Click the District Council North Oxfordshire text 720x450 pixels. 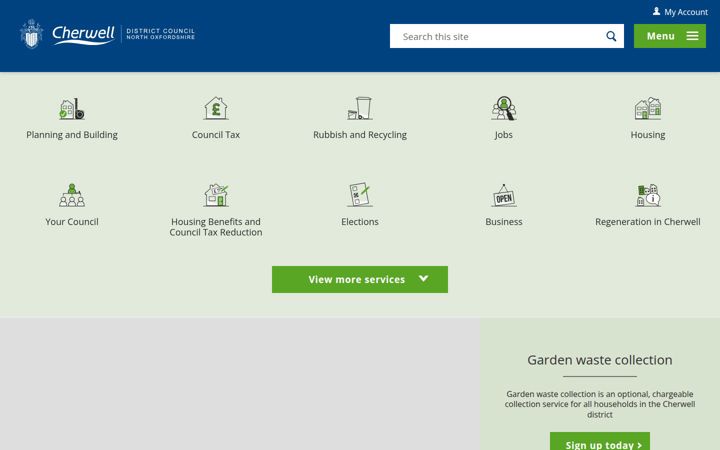click(x=160, y=34)
